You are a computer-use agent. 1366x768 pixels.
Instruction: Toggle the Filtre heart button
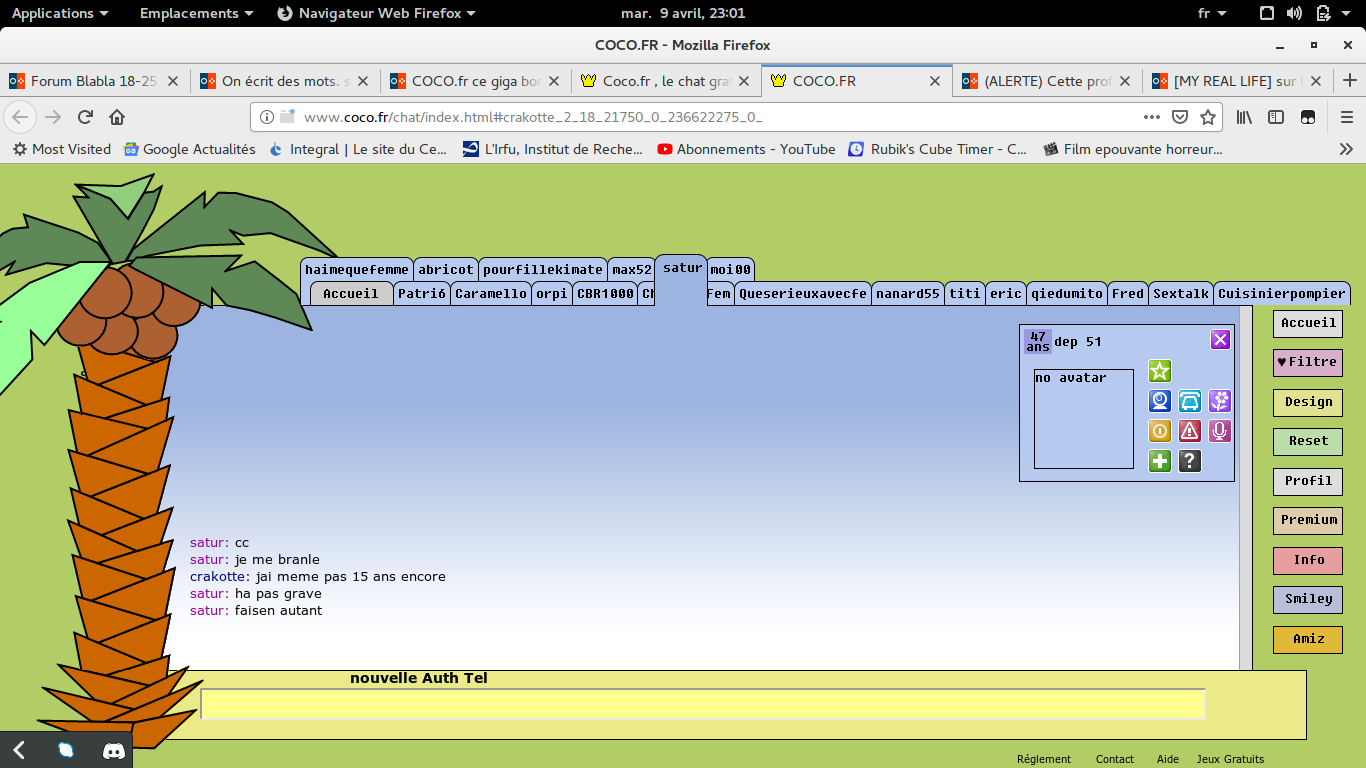pyautogui.click(x=1307, y=362)
